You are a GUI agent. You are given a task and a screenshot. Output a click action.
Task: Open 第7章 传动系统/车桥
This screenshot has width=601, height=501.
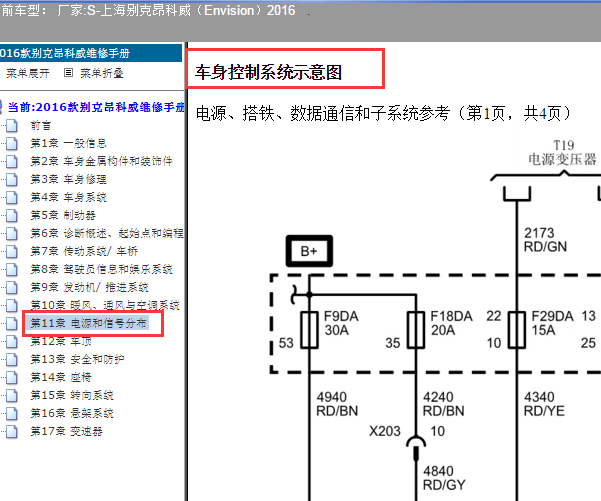click(x=84, y=251)
